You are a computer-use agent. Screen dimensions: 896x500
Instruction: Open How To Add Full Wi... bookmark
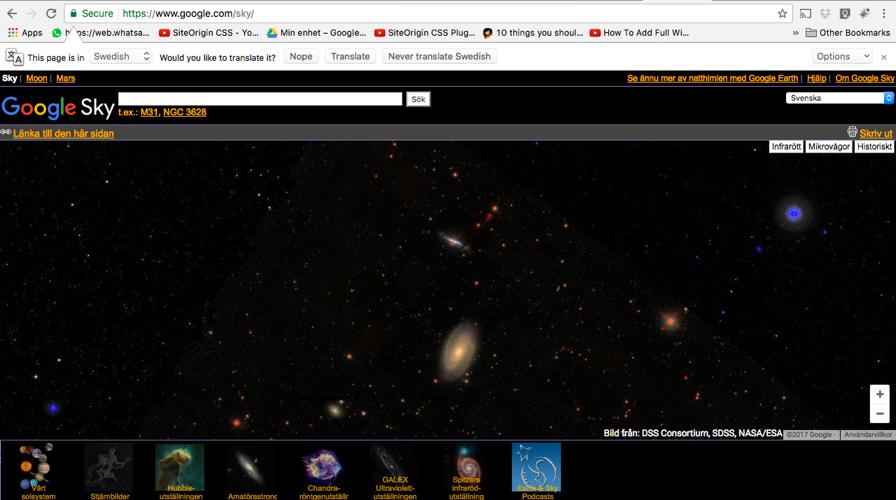(639, 33)
